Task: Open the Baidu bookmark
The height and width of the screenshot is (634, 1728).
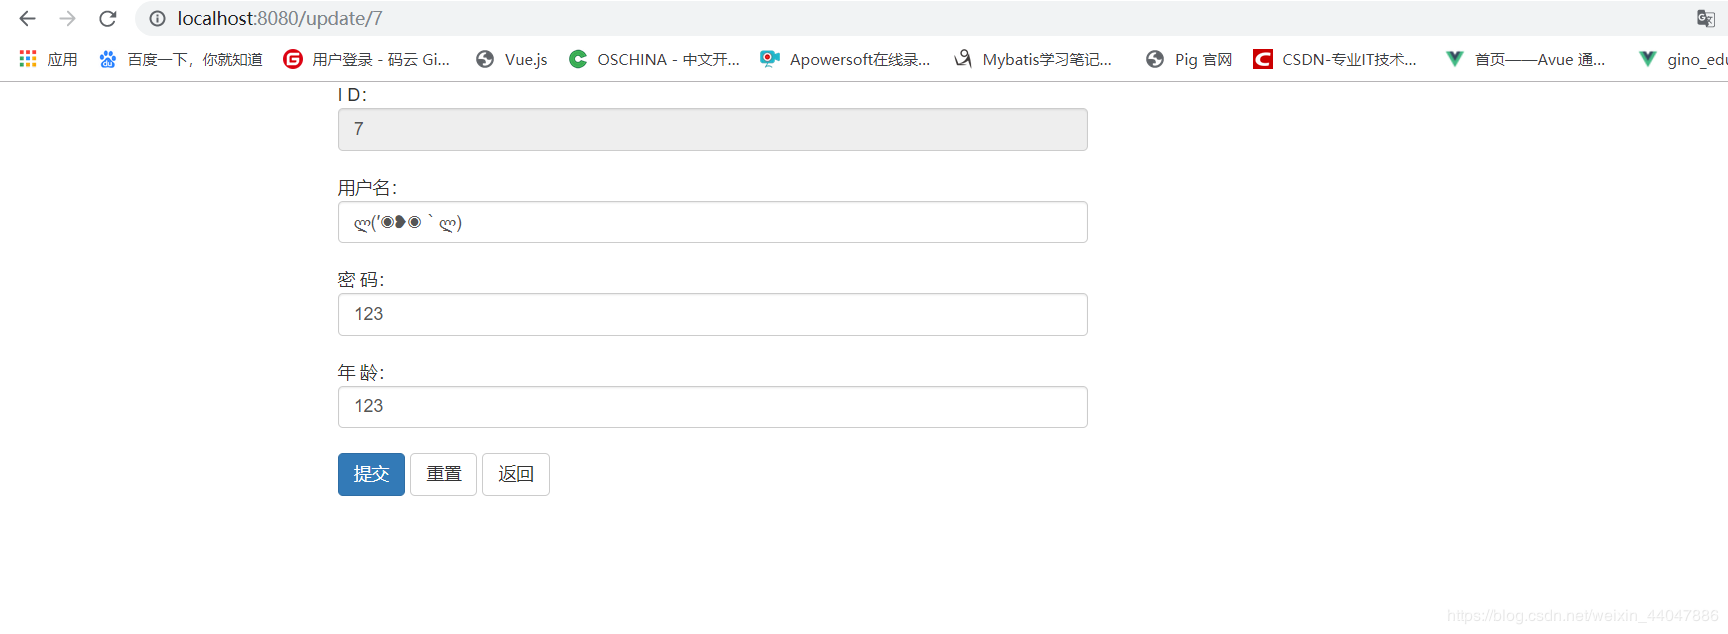Action: pyautogui.click(x=181, y=59)
